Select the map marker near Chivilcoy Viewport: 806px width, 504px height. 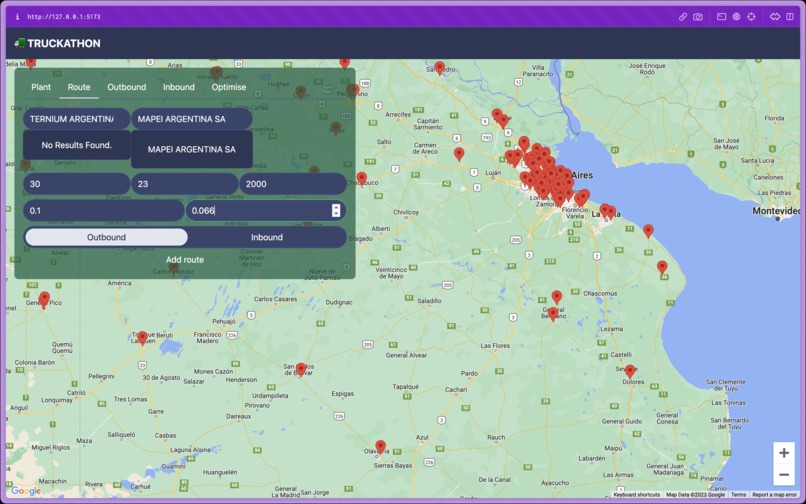point(362,178)
